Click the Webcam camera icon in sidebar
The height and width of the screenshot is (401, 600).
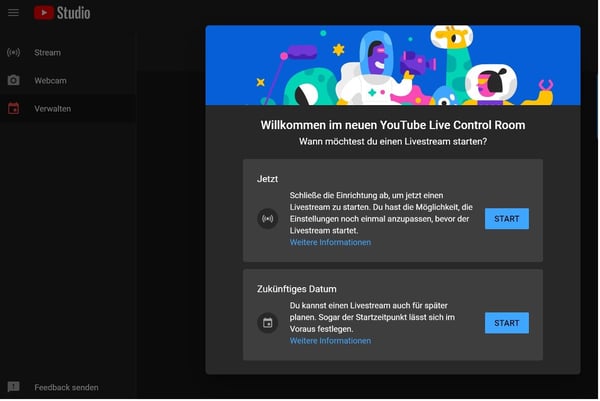point(13,80)
